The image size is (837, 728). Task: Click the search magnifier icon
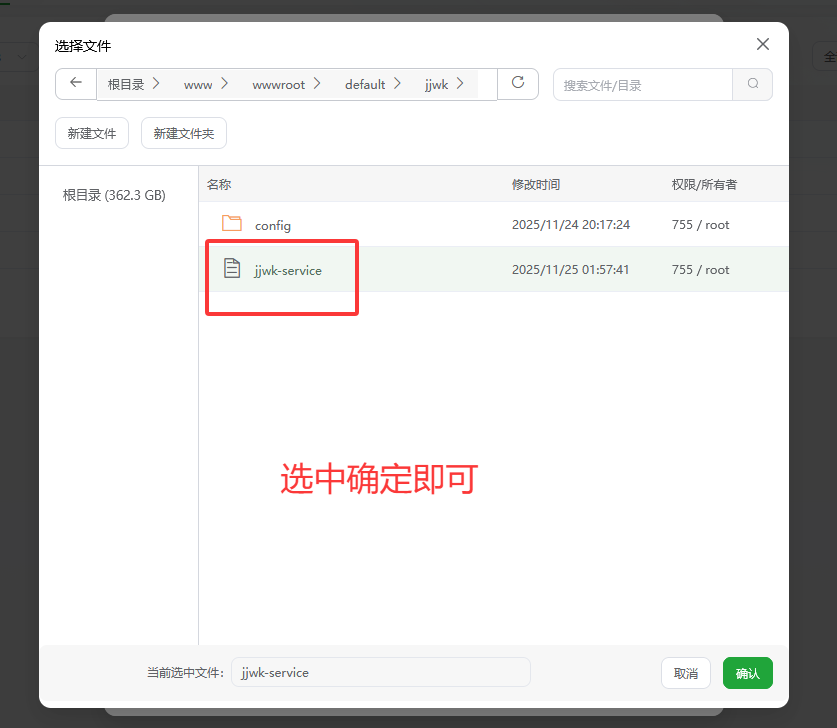[x=752, y=84]
